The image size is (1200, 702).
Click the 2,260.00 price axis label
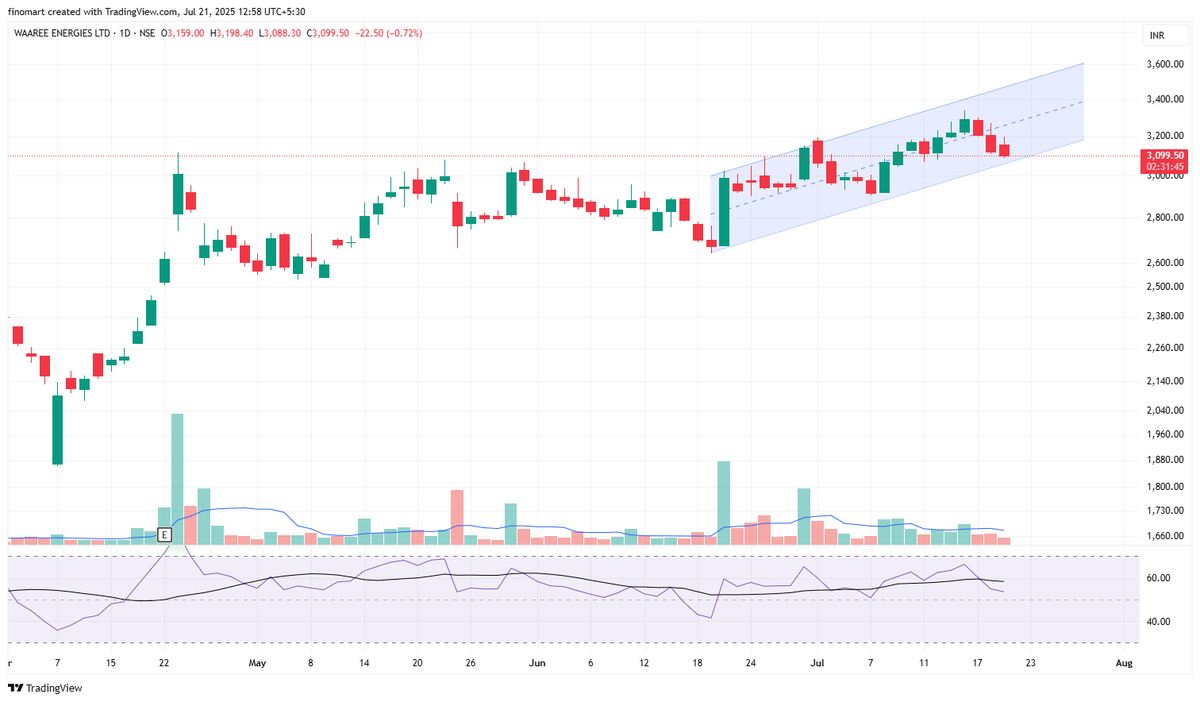click(x=1166, y=349)
